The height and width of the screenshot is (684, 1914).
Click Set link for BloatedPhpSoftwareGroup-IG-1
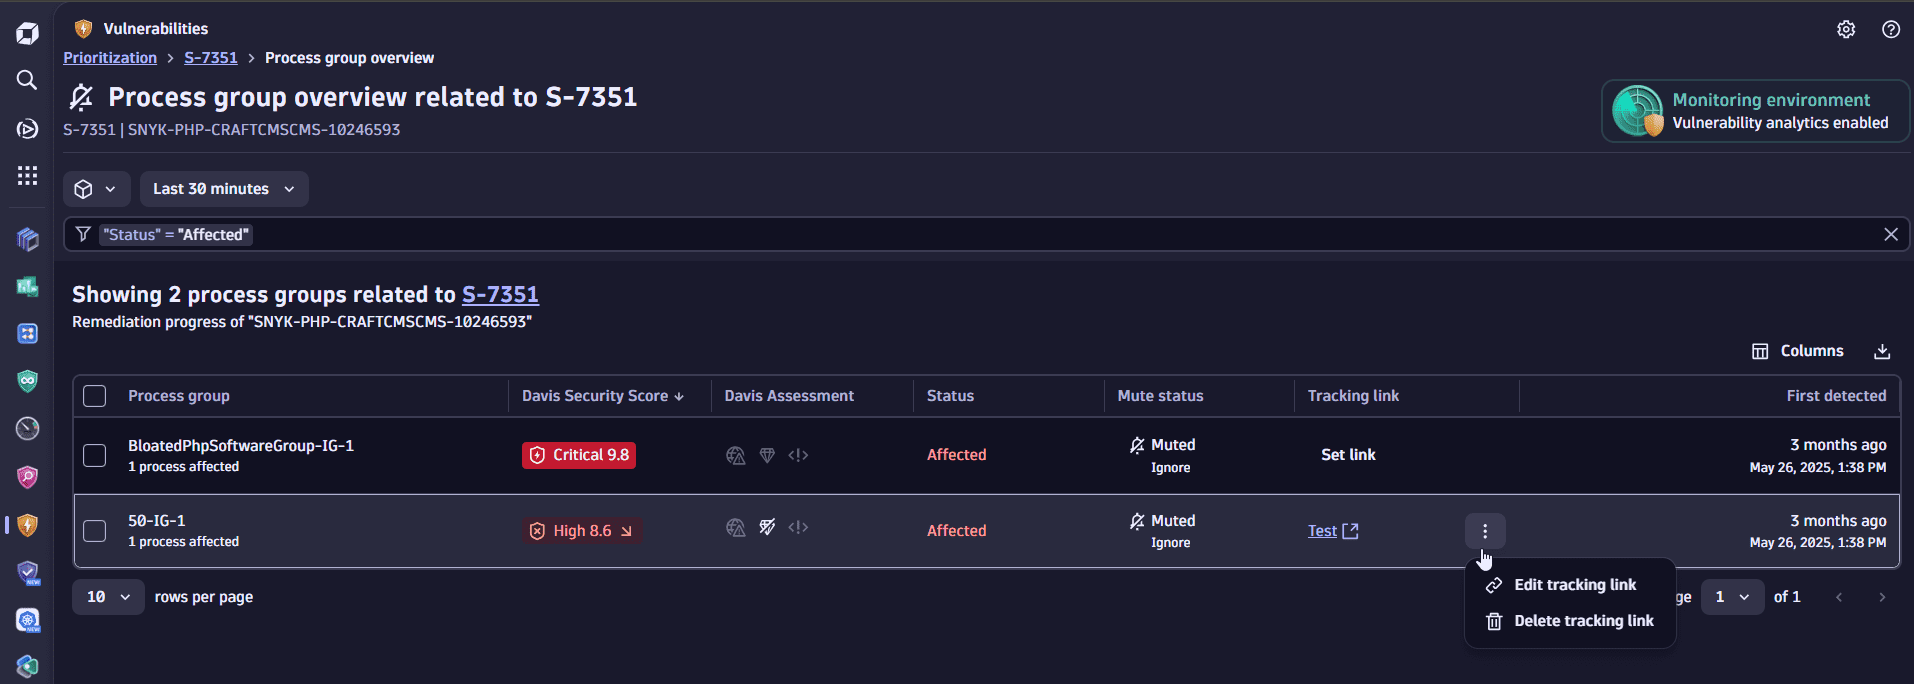click(x=1348, y=455)
